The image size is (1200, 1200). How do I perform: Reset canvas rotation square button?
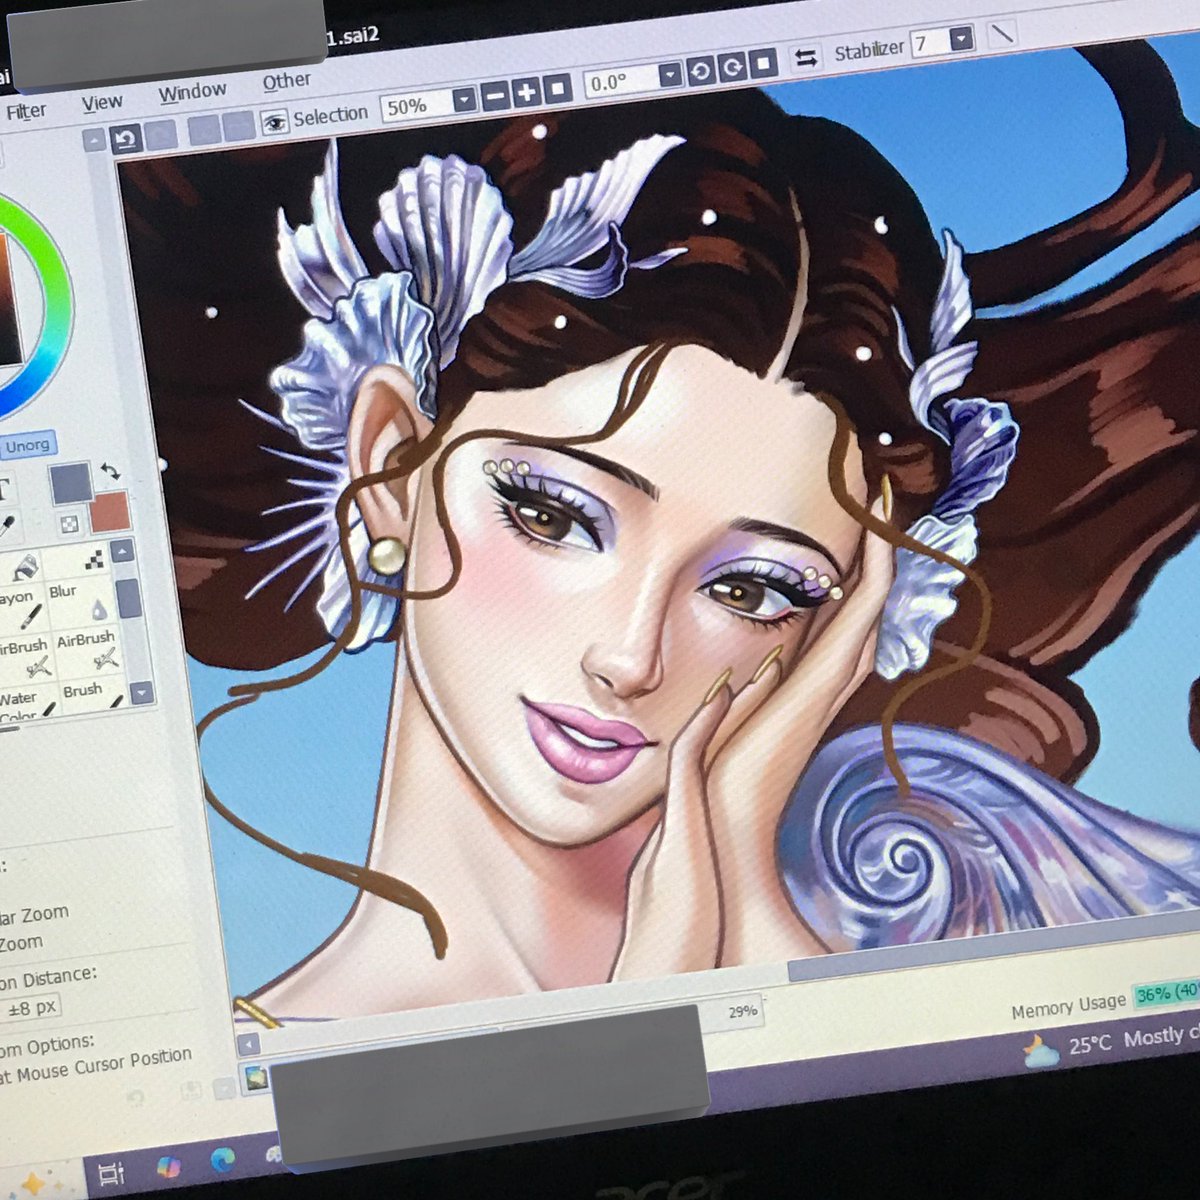[x=764, y=64]
